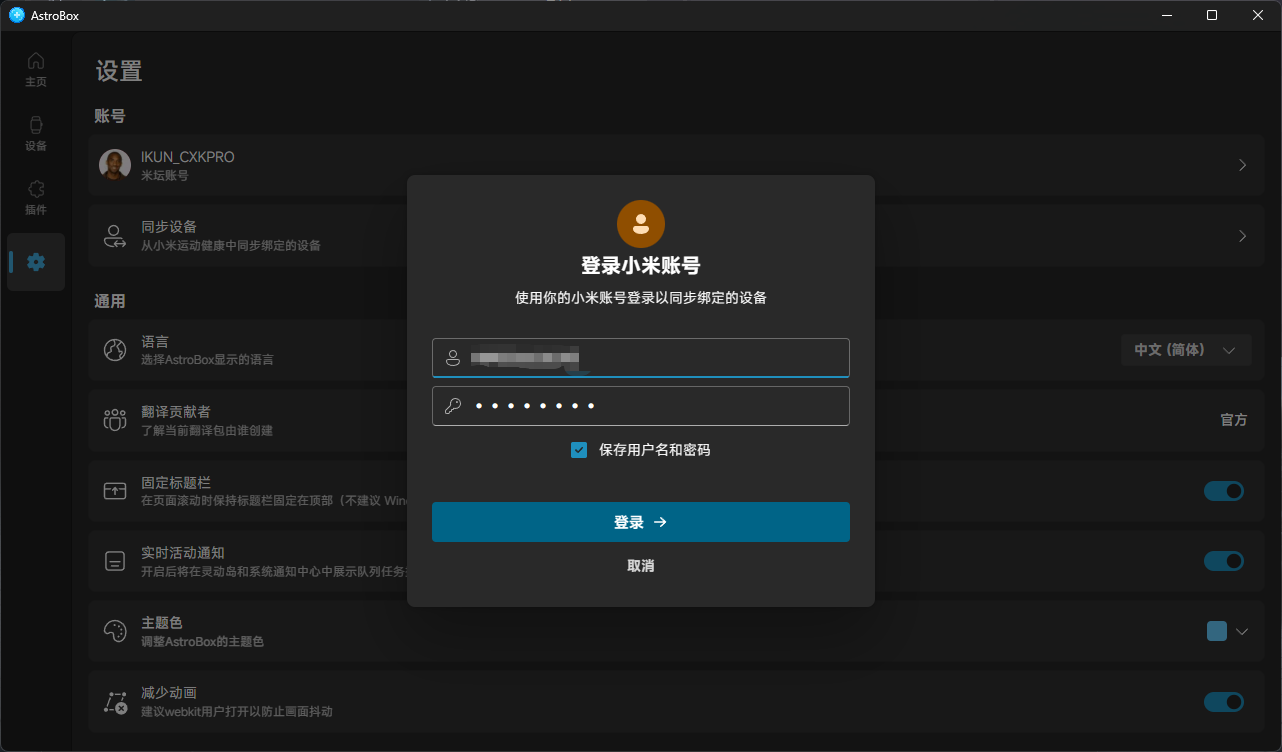Viewport: 1282px width, 752px height.
Task: Click the IKUN_CXKPRO profile avatar
Action: tap(115, 165)
